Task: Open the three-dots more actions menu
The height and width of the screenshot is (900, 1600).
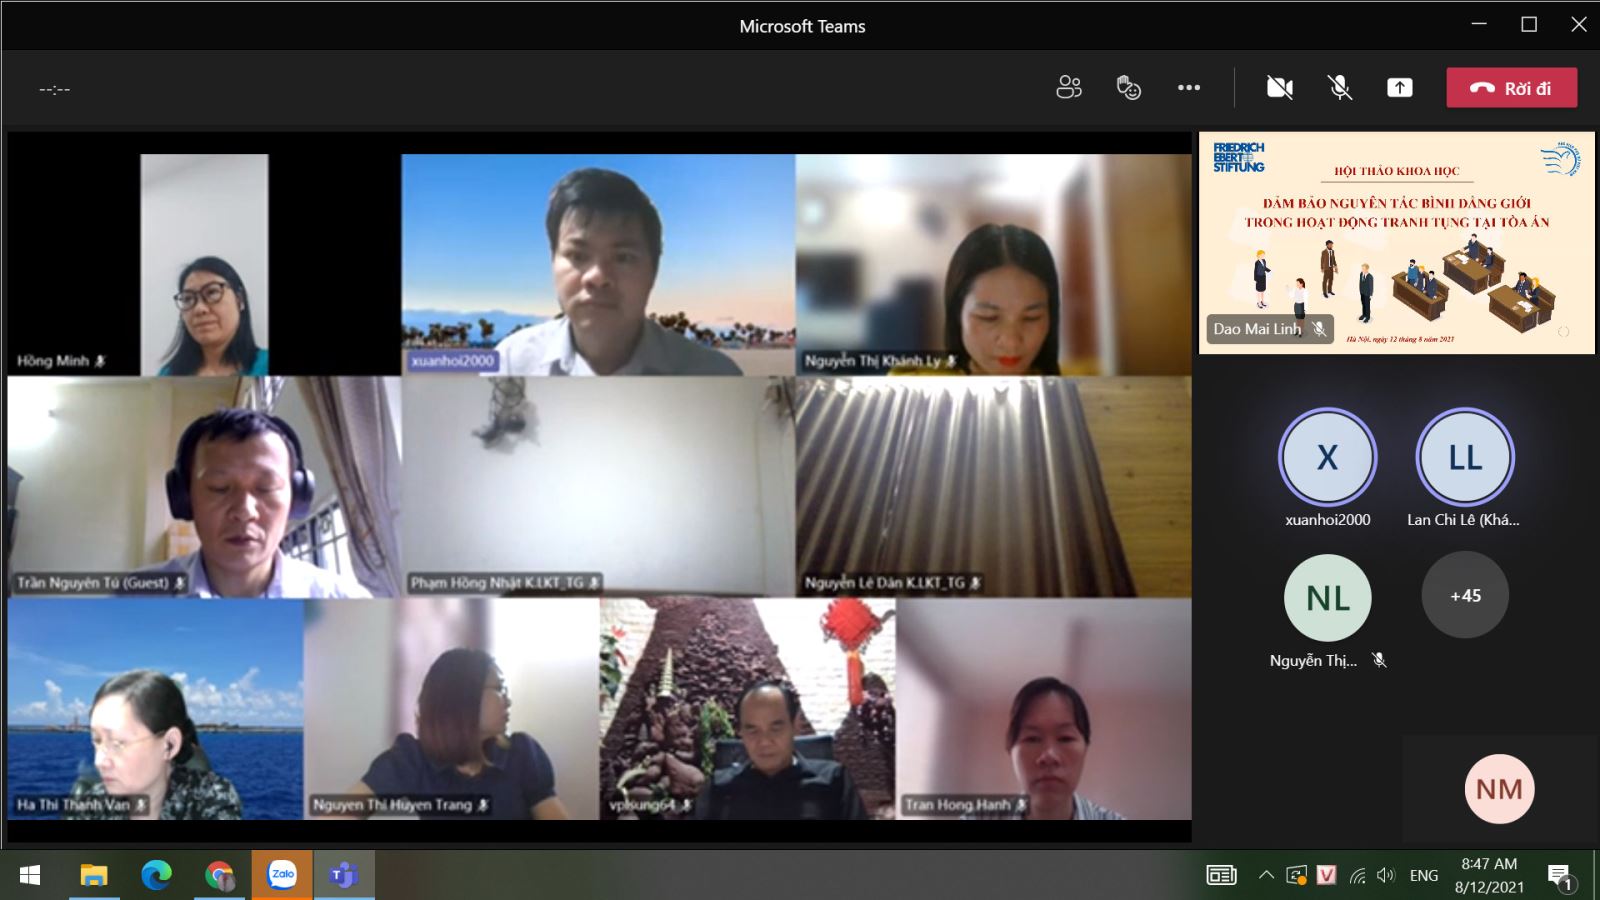Action: (x=1189, y=88)
